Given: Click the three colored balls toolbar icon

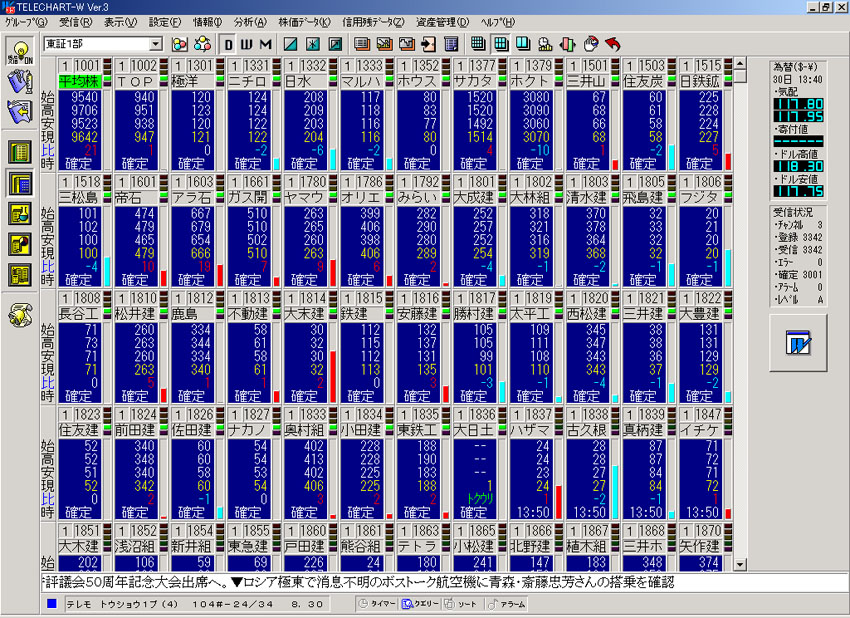Looking at the screenshot, I should (x=179, y=44).
